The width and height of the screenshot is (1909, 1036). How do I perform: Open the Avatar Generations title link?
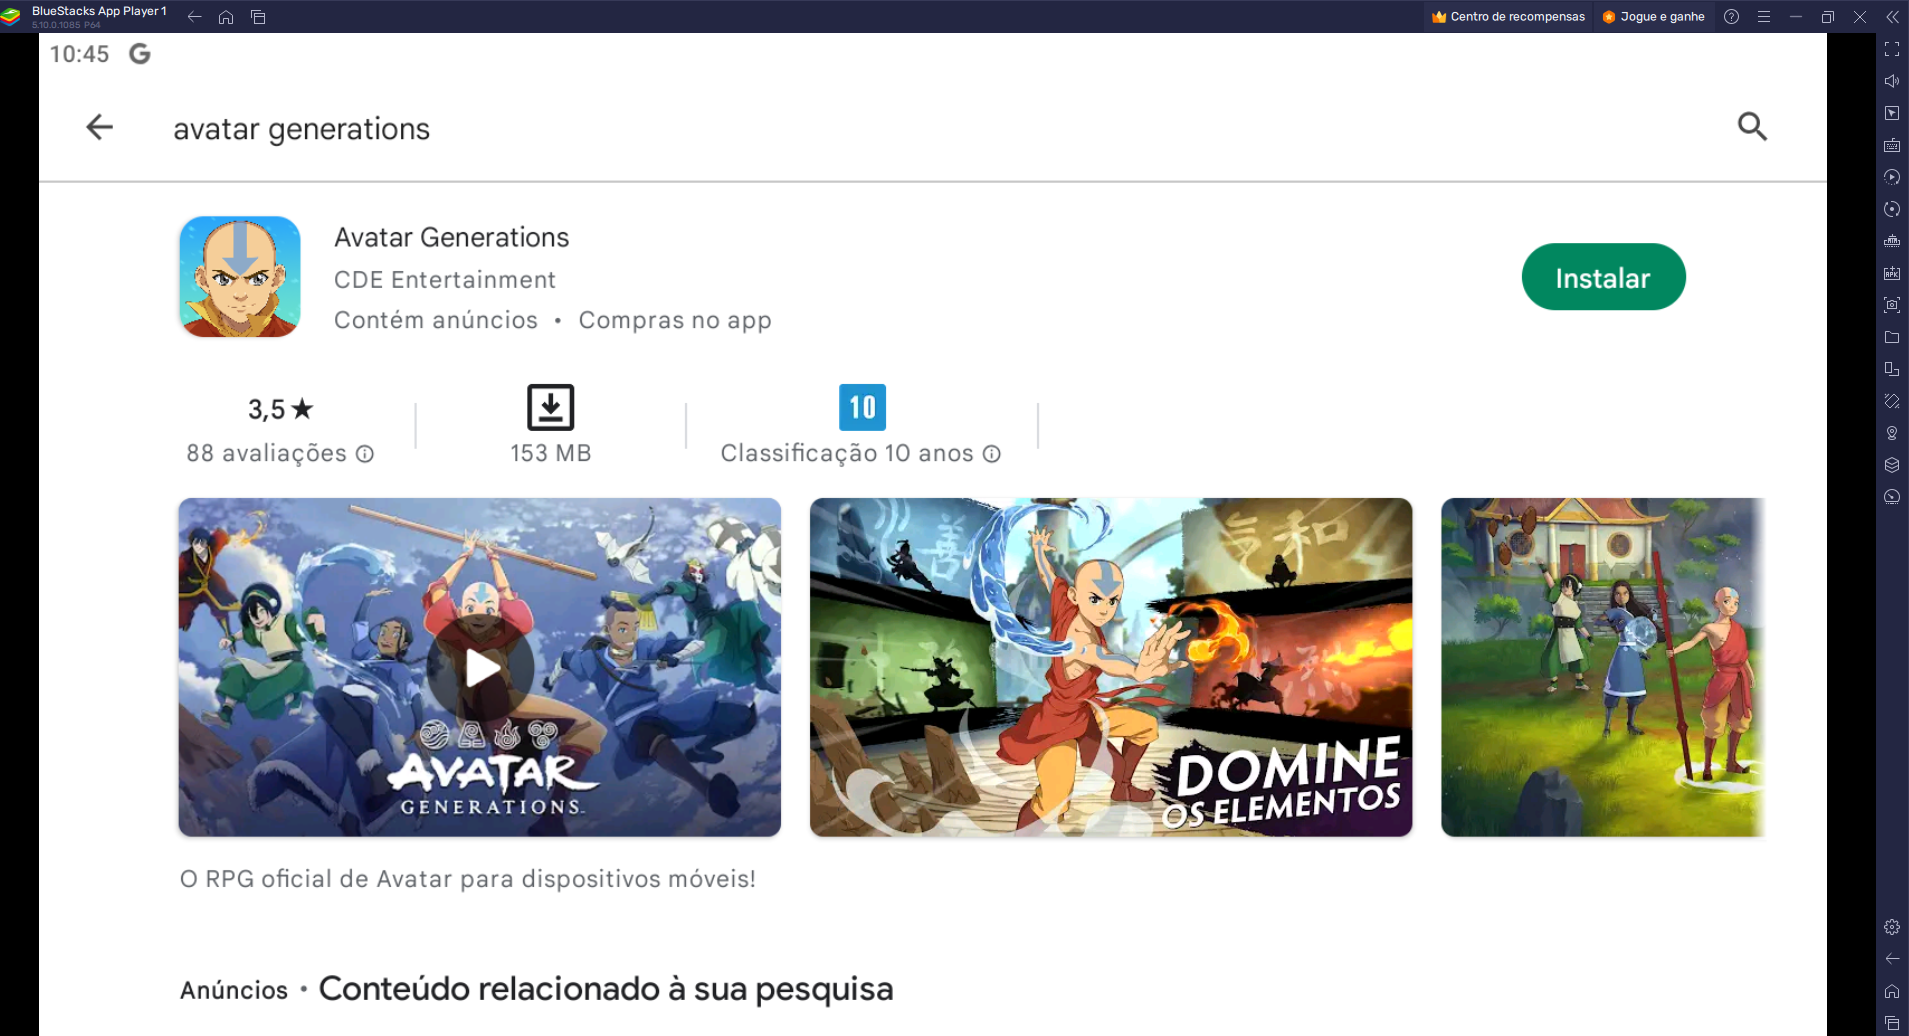click(451, 237)
